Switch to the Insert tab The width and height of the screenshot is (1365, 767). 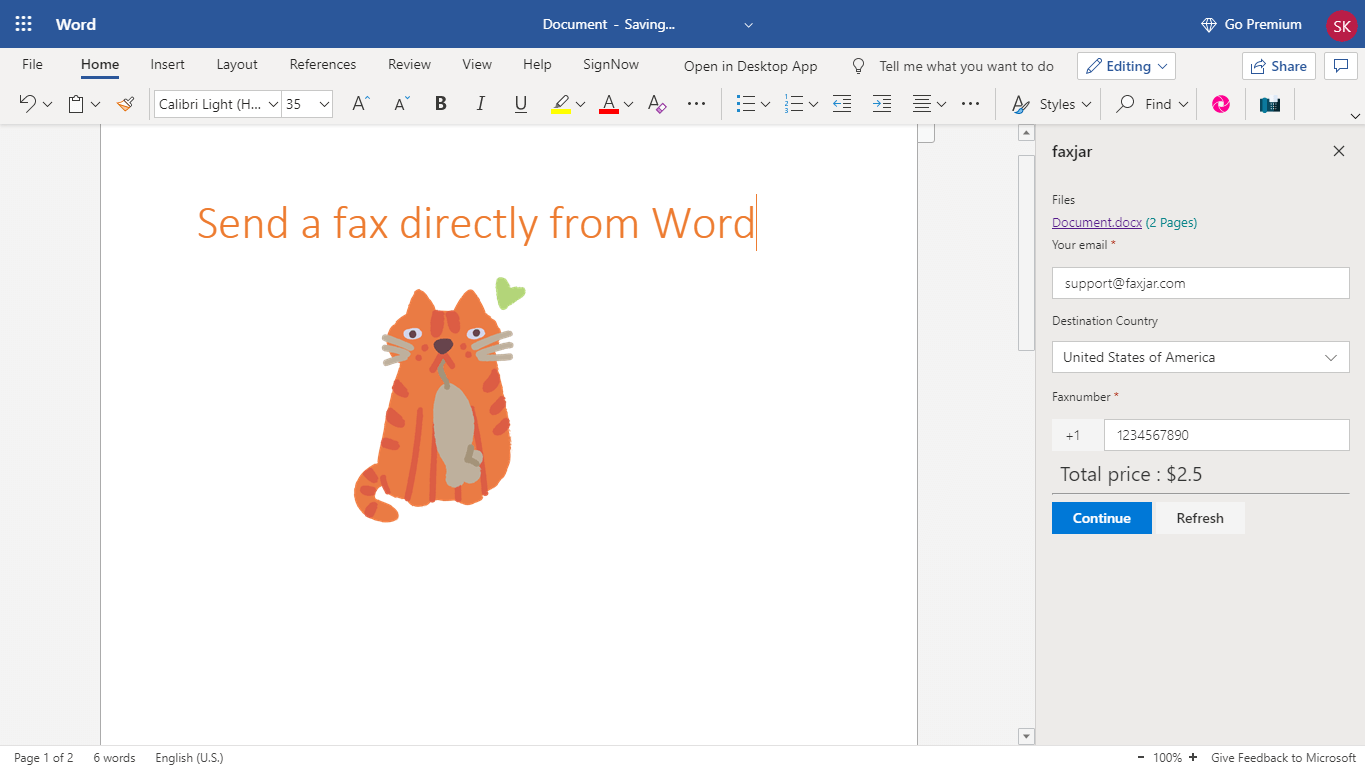click(x=167, y=64)
